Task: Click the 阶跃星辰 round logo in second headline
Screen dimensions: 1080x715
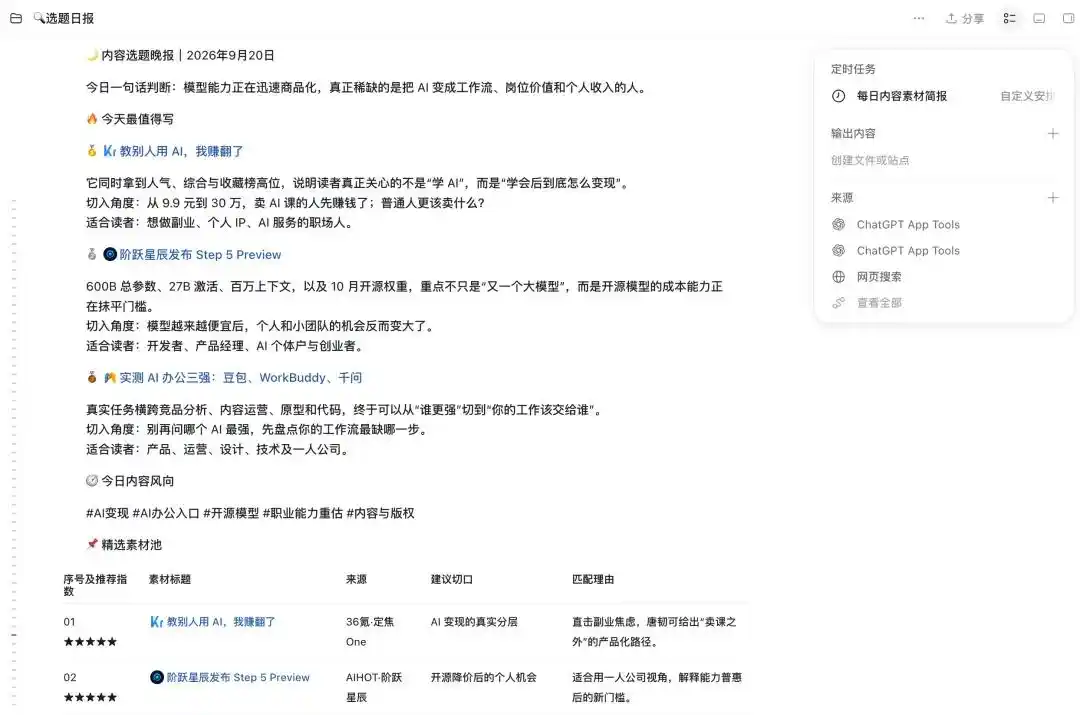Action: click(x=110, y=255)
